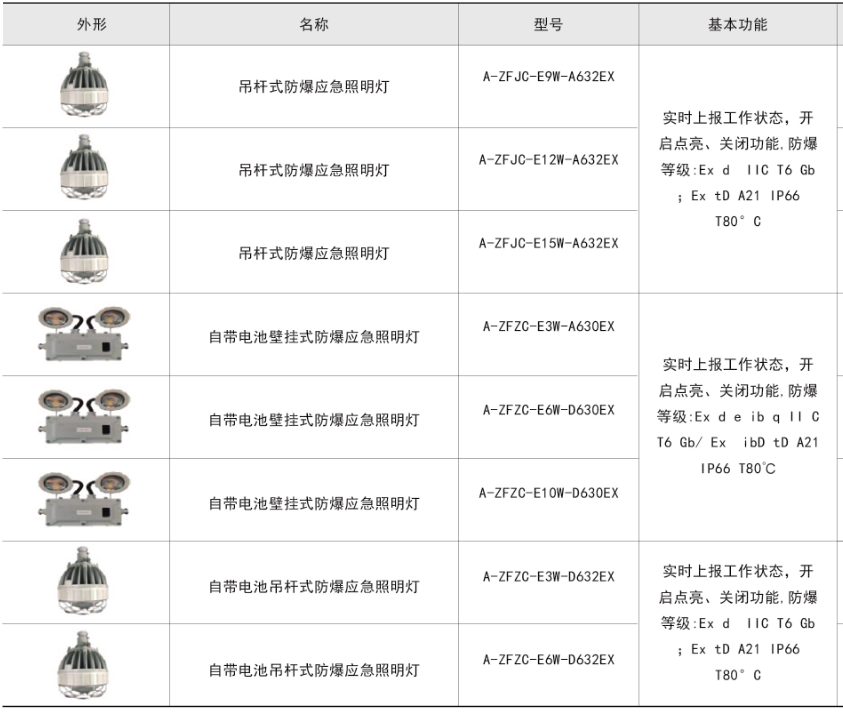Select model text A-ZFJC-E12W-A632EX

point(548,160)
